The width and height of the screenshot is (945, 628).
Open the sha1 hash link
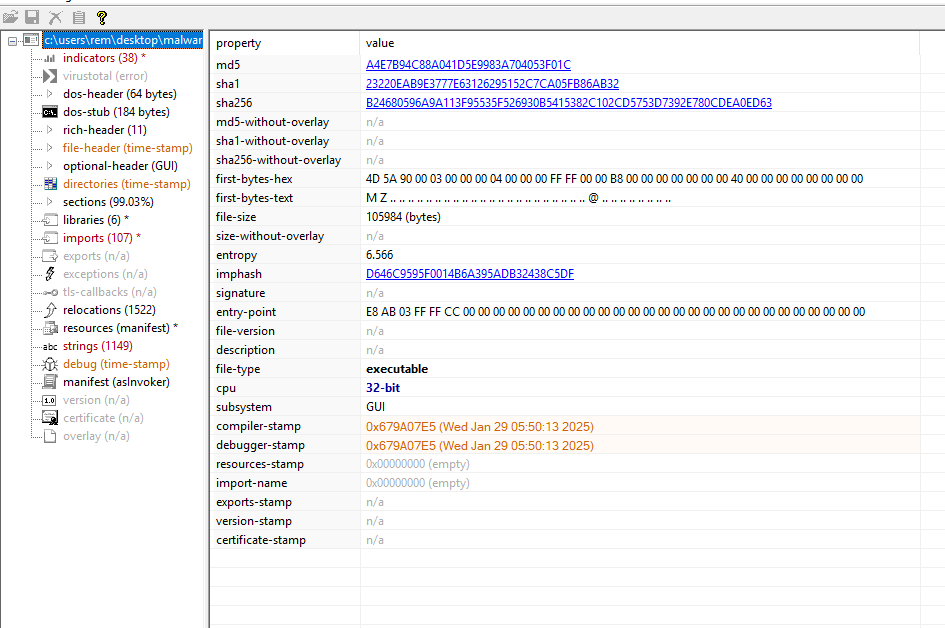tap(492, 84)
